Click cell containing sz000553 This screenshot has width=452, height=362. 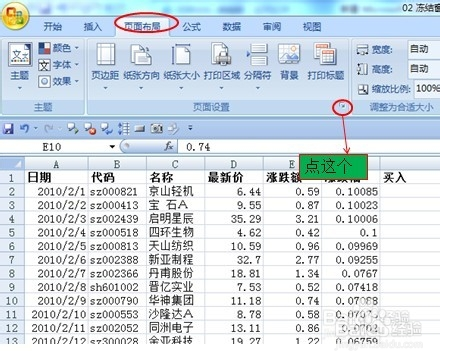117,314
